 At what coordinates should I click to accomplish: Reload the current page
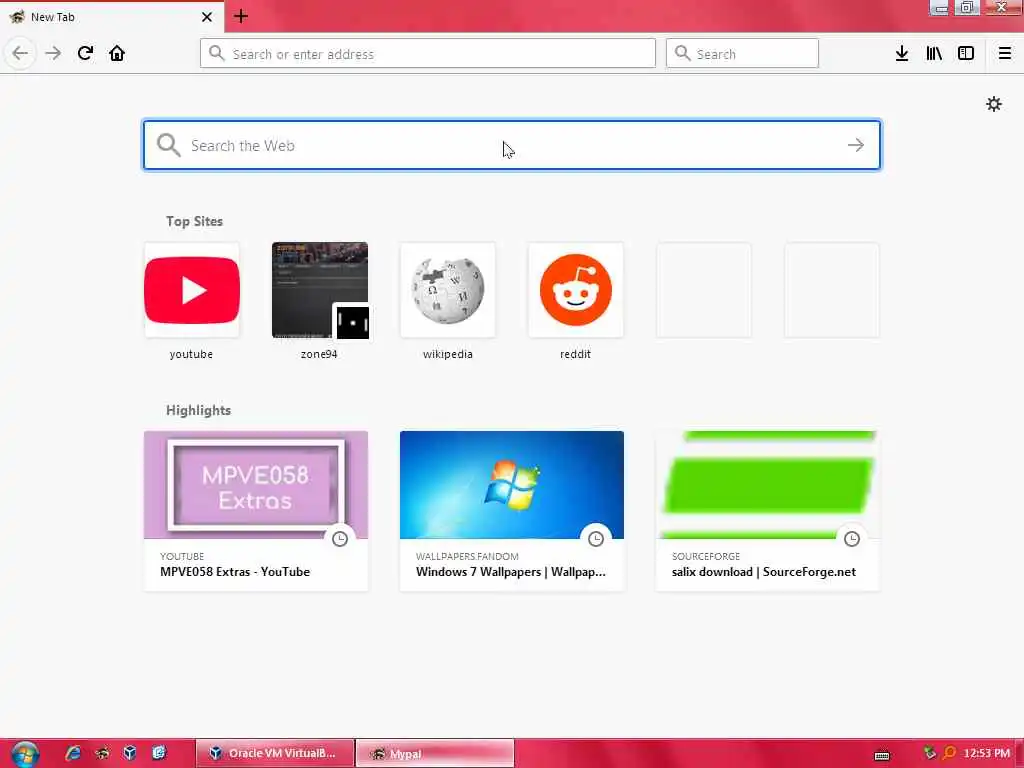85,54
